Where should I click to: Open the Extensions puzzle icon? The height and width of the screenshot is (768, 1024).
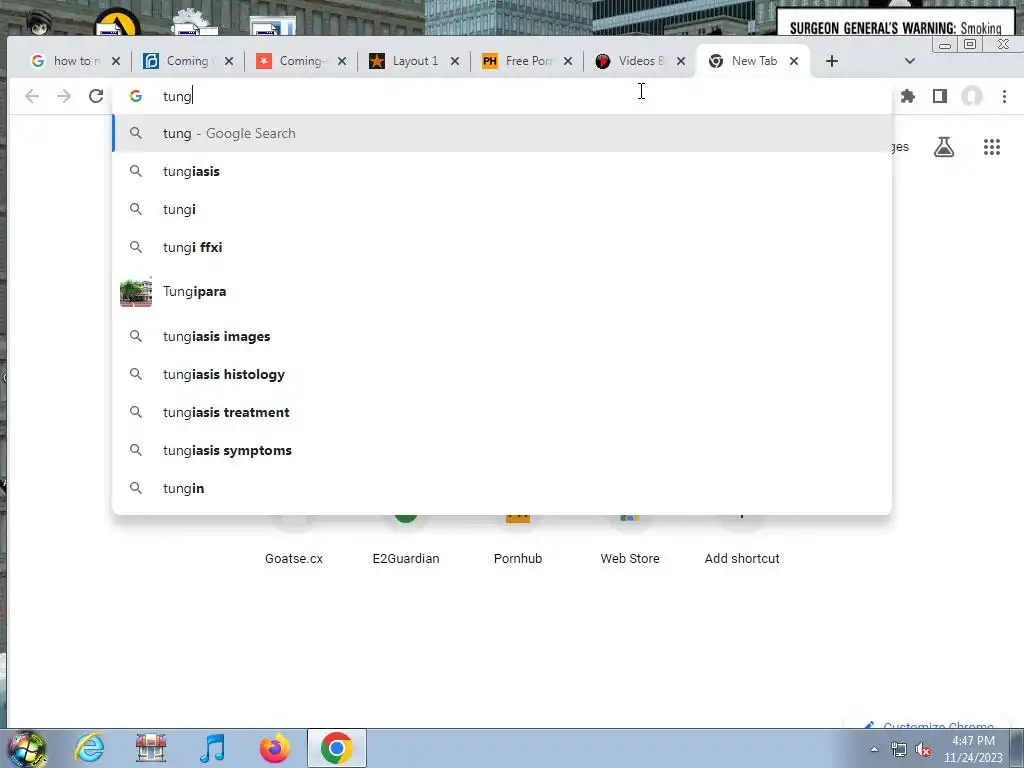(908, 96)
